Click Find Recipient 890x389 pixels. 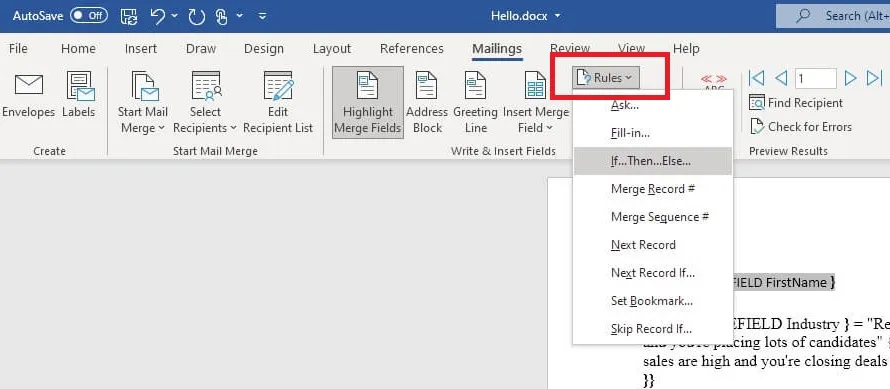tap(796, 103)
